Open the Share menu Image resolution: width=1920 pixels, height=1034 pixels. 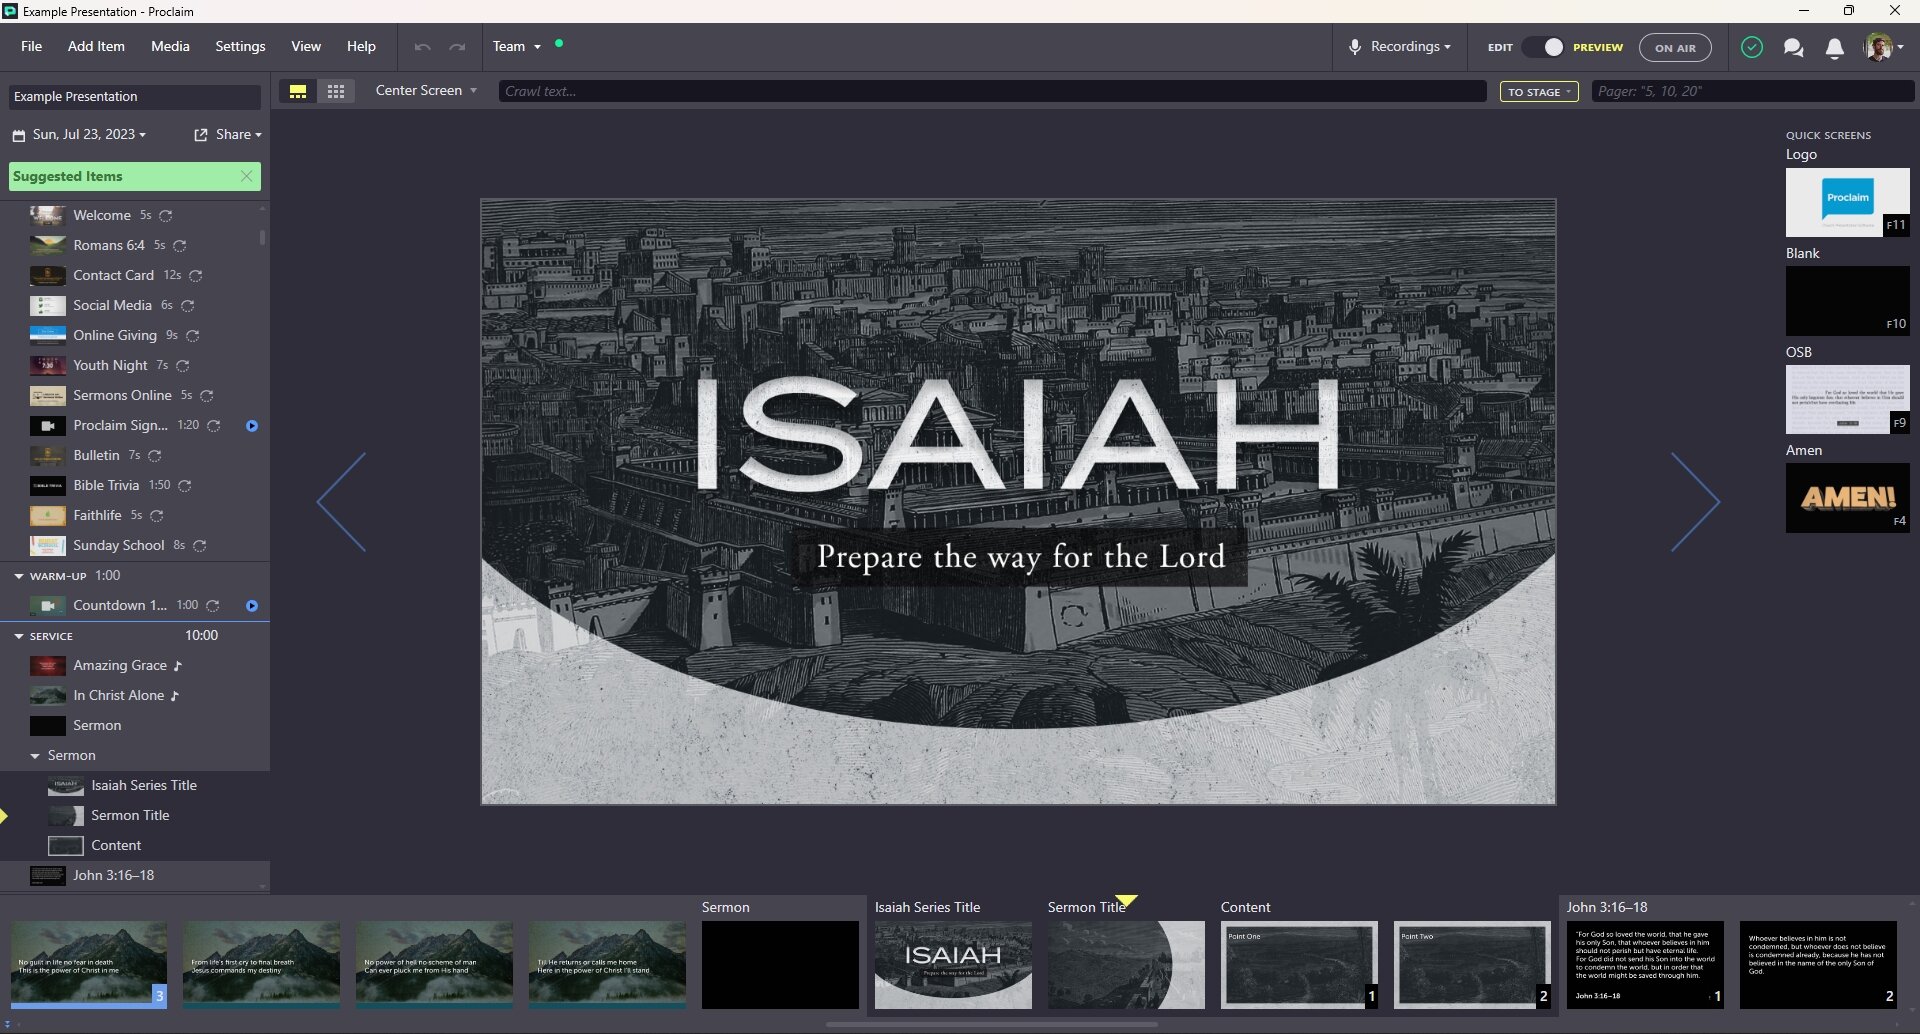(x=228, y=134)
